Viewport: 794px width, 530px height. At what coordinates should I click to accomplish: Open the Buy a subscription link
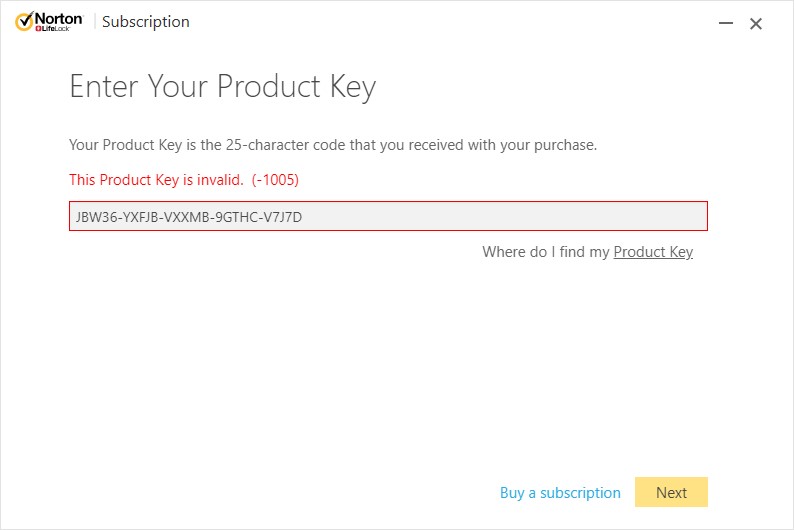click(x=560, y=493)
